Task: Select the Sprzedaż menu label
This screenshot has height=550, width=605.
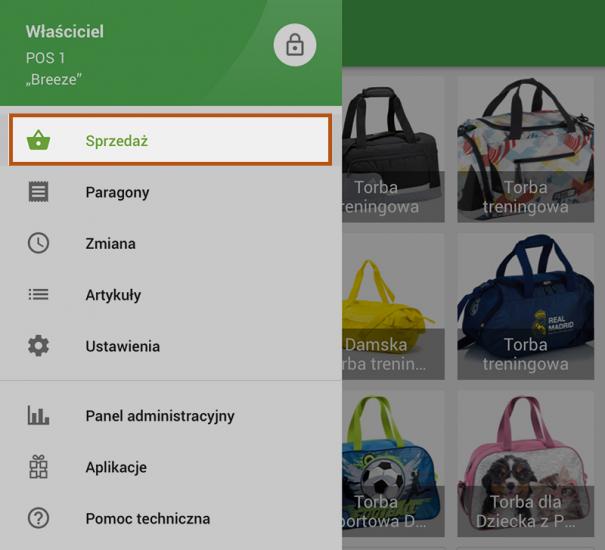Action: coord(117,141)
